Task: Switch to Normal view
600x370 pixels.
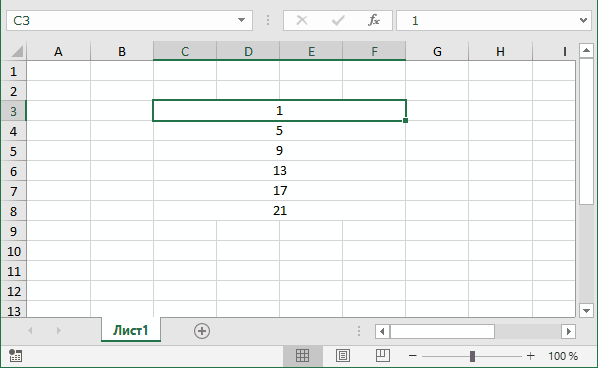Action: coord(302,356)
